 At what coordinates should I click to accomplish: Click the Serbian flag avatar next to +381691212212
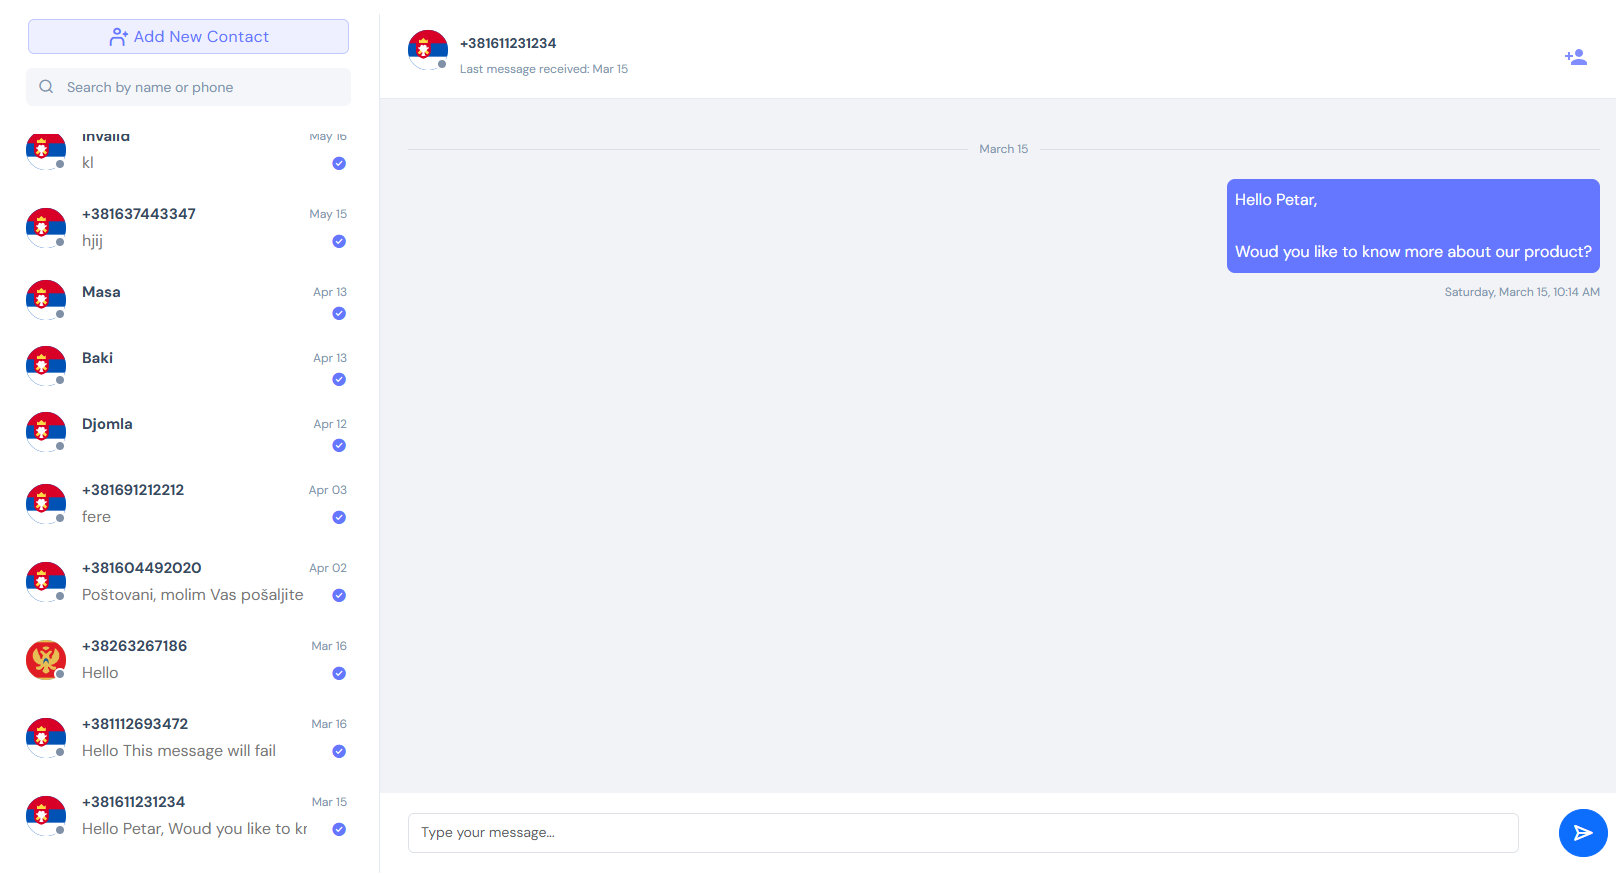coord(46,504)
